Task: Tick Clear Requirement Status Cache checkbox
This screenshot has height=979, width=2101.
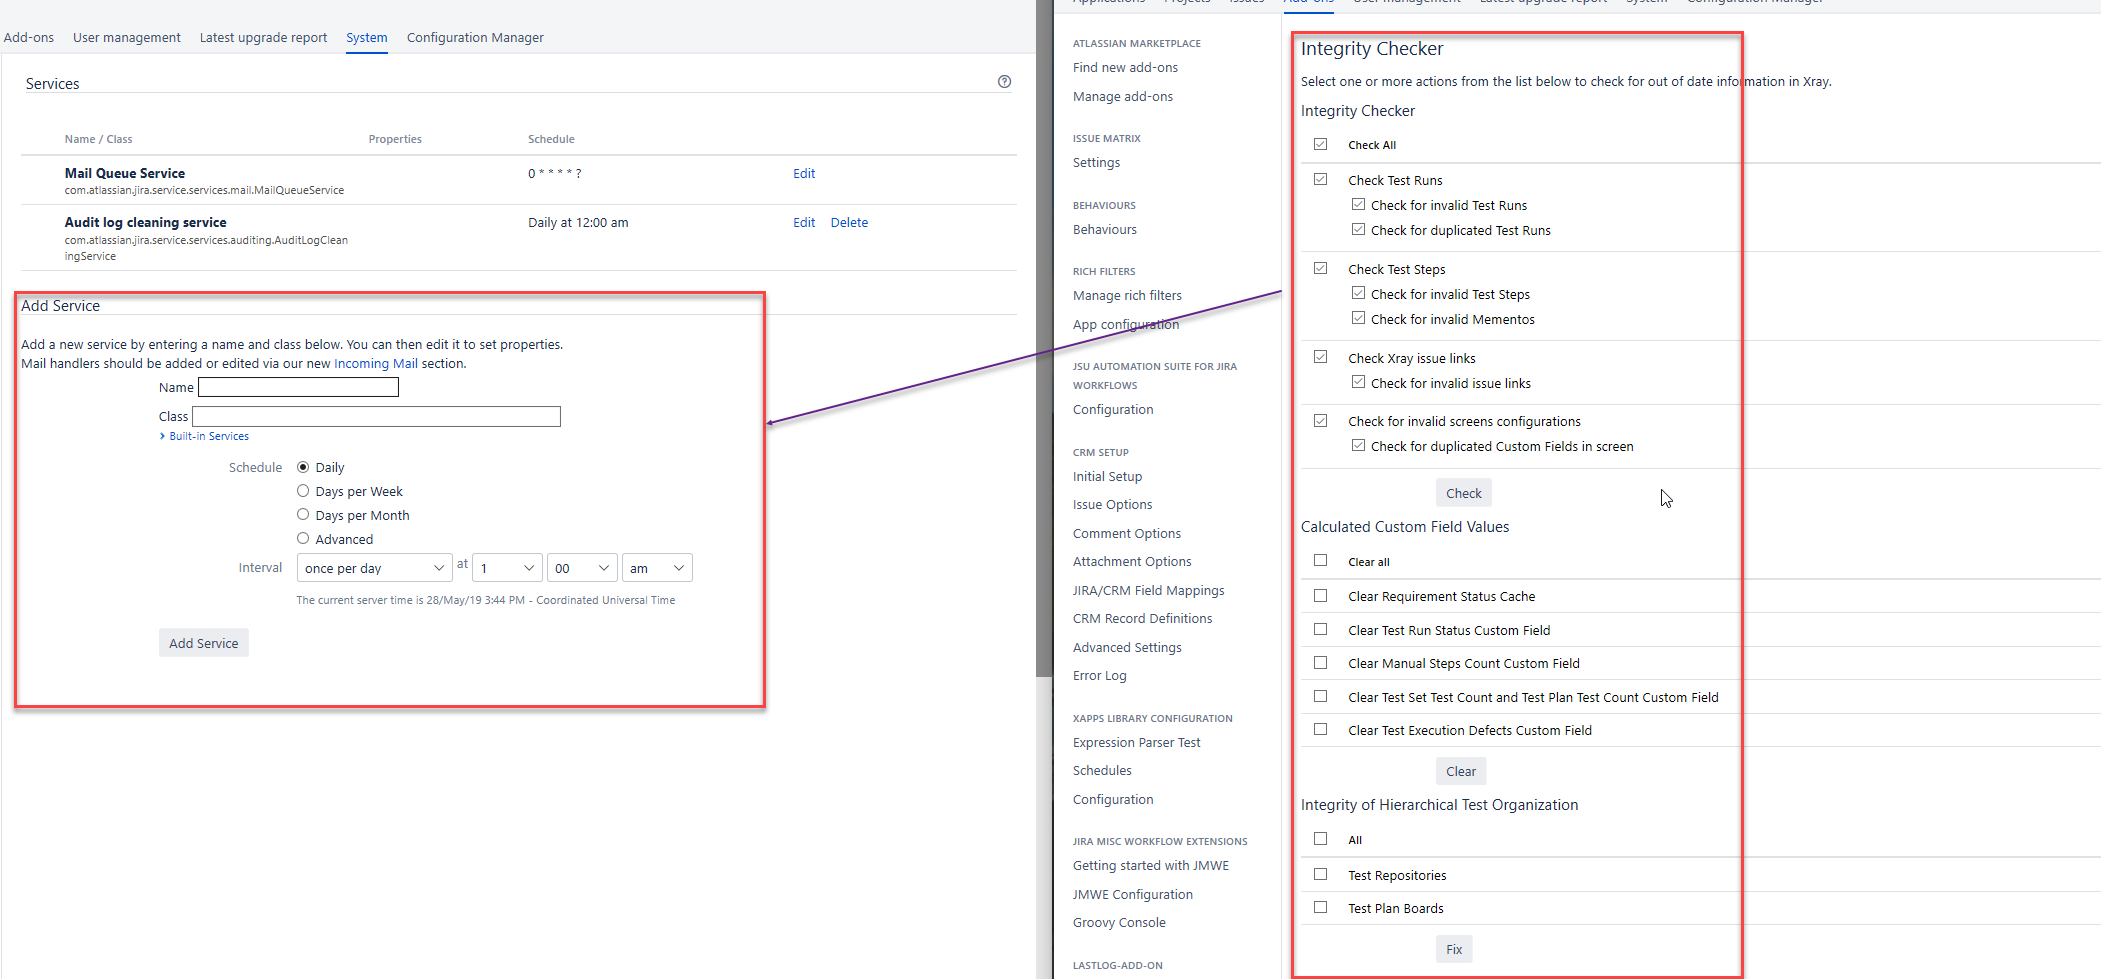Action: click(1321, 596)
